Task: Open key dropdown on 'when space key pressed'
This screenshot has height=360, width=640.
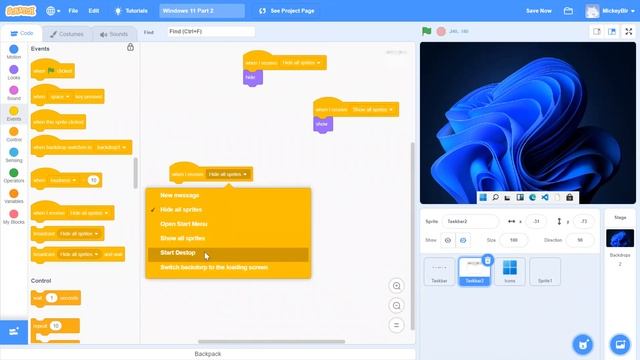Action: pyautogui.click(x=60, y=97)
